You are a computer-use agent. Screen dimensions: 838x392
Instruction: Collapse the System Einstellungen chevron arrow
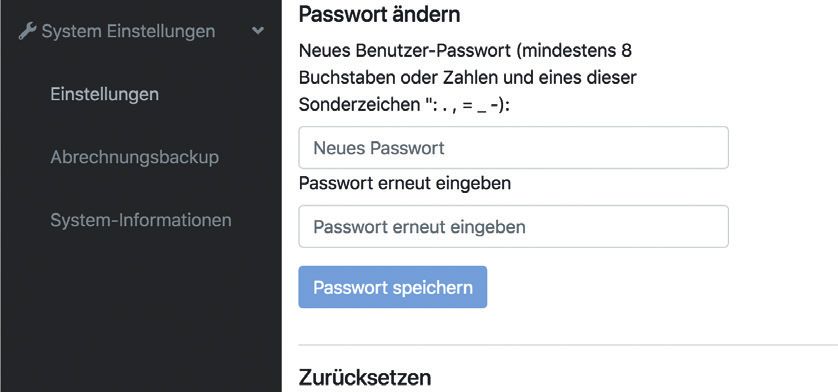coord(258,31)
